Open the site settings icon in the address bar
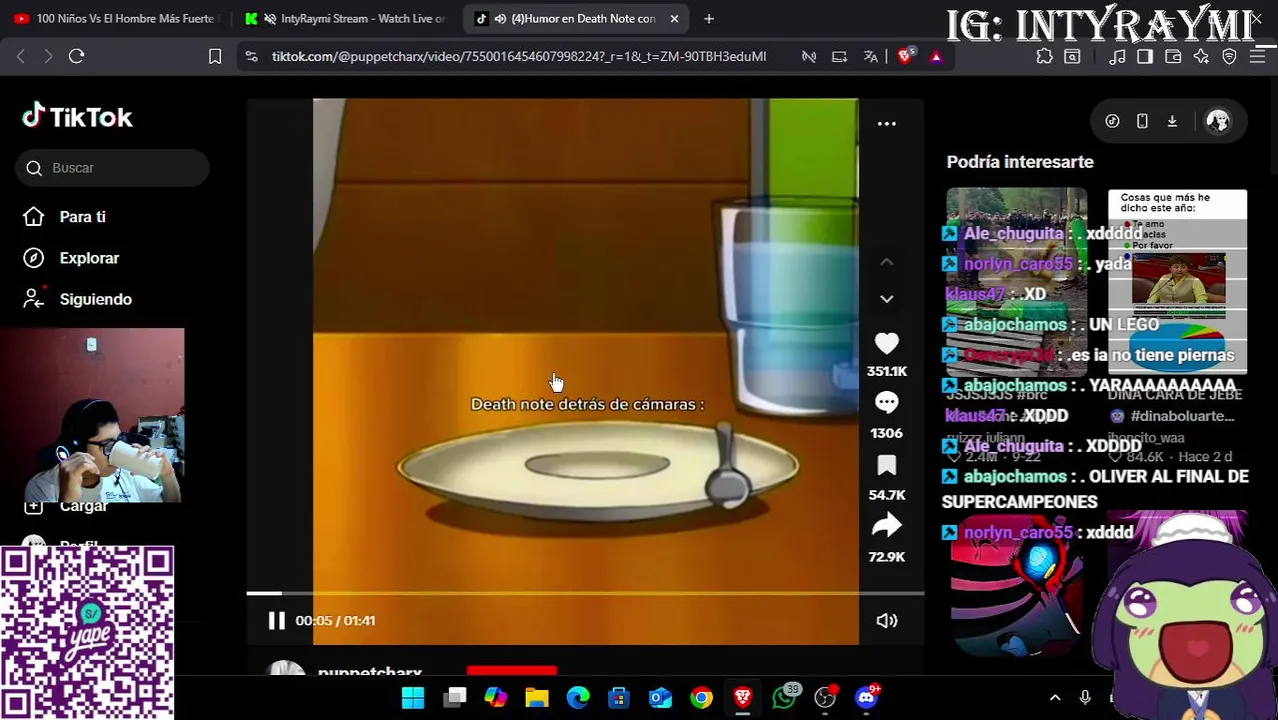The height and width of the screenshot is (720, 1278). pos(251,56)
